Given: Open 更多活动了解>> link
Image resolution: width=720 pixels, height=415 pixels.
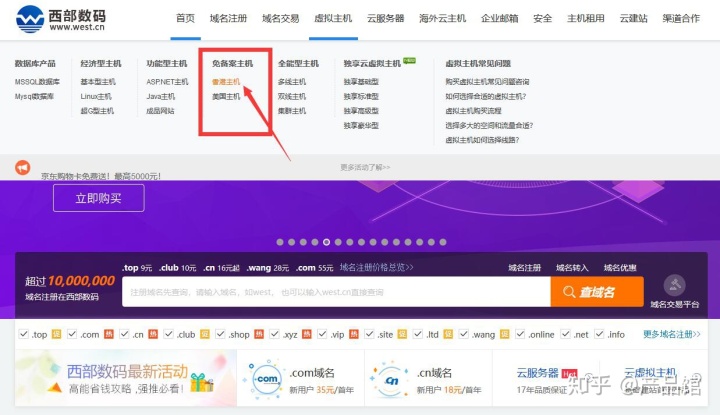Looking at the screenshot, I should coord(365,167).
